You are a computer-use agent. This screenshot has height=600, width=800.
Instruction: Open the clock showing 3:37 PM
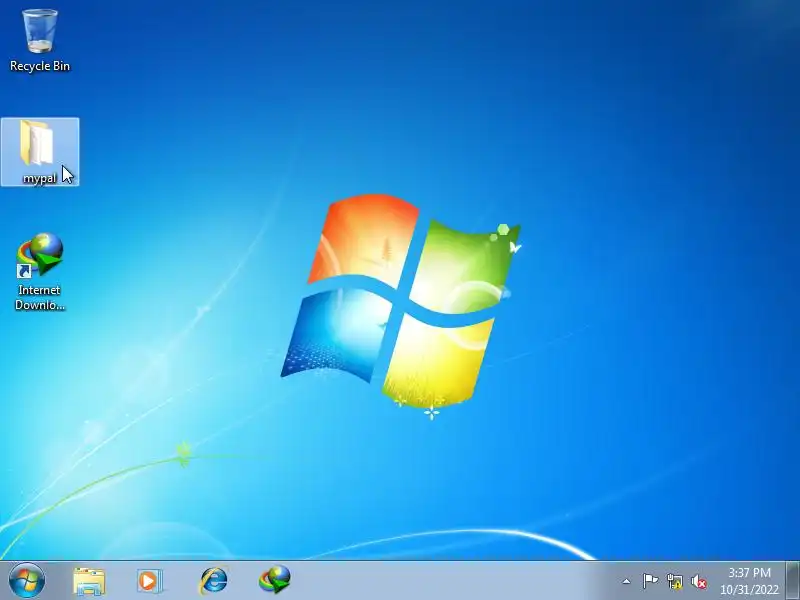[x=749, y=581]
